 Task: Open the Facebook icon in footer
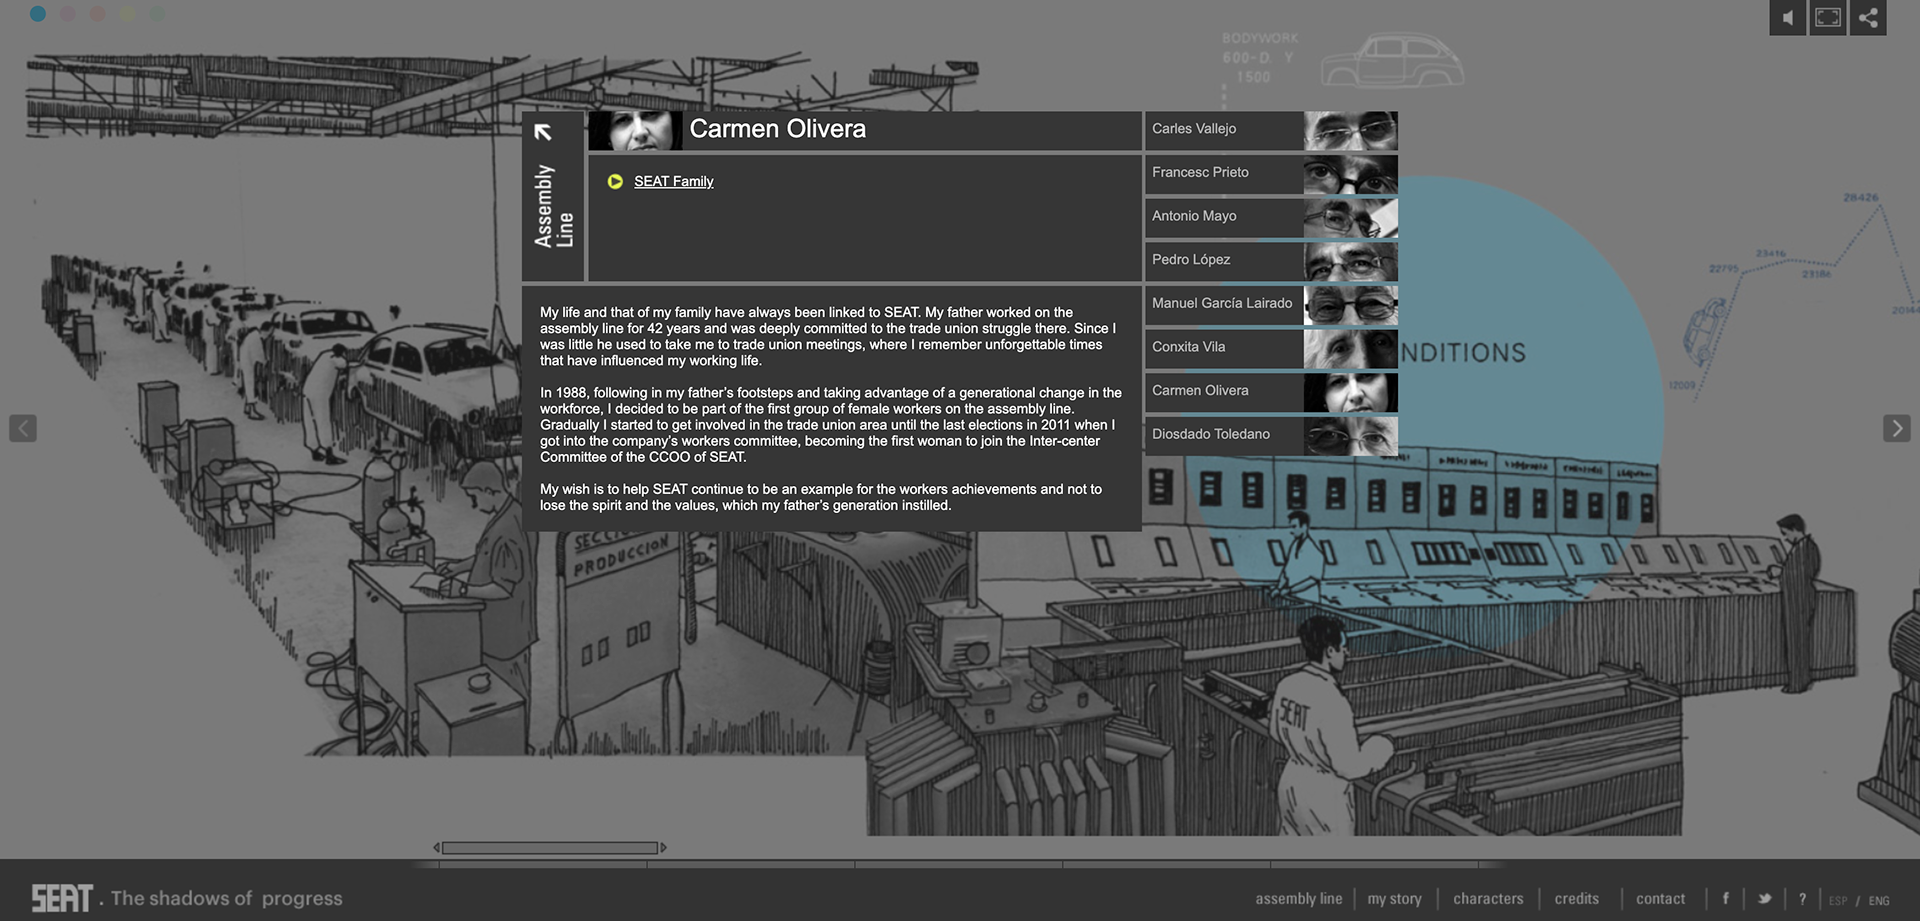click(1725, 899)
